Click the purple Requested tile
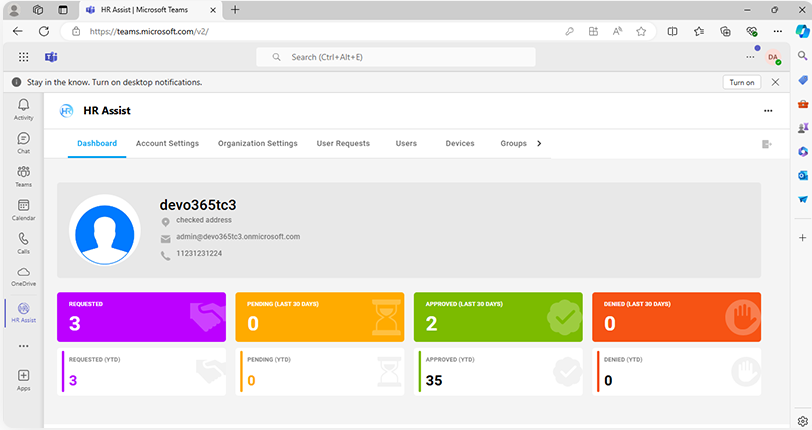Image resolution: width=812 pixels, height=430 pixels. [145, 316]
